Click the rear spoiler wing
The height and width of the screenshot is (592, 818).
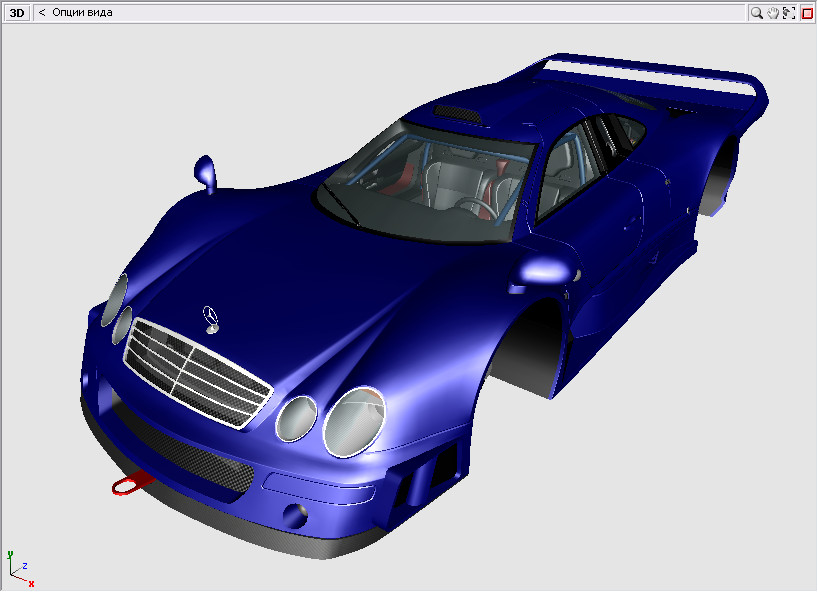pos(650,75)
